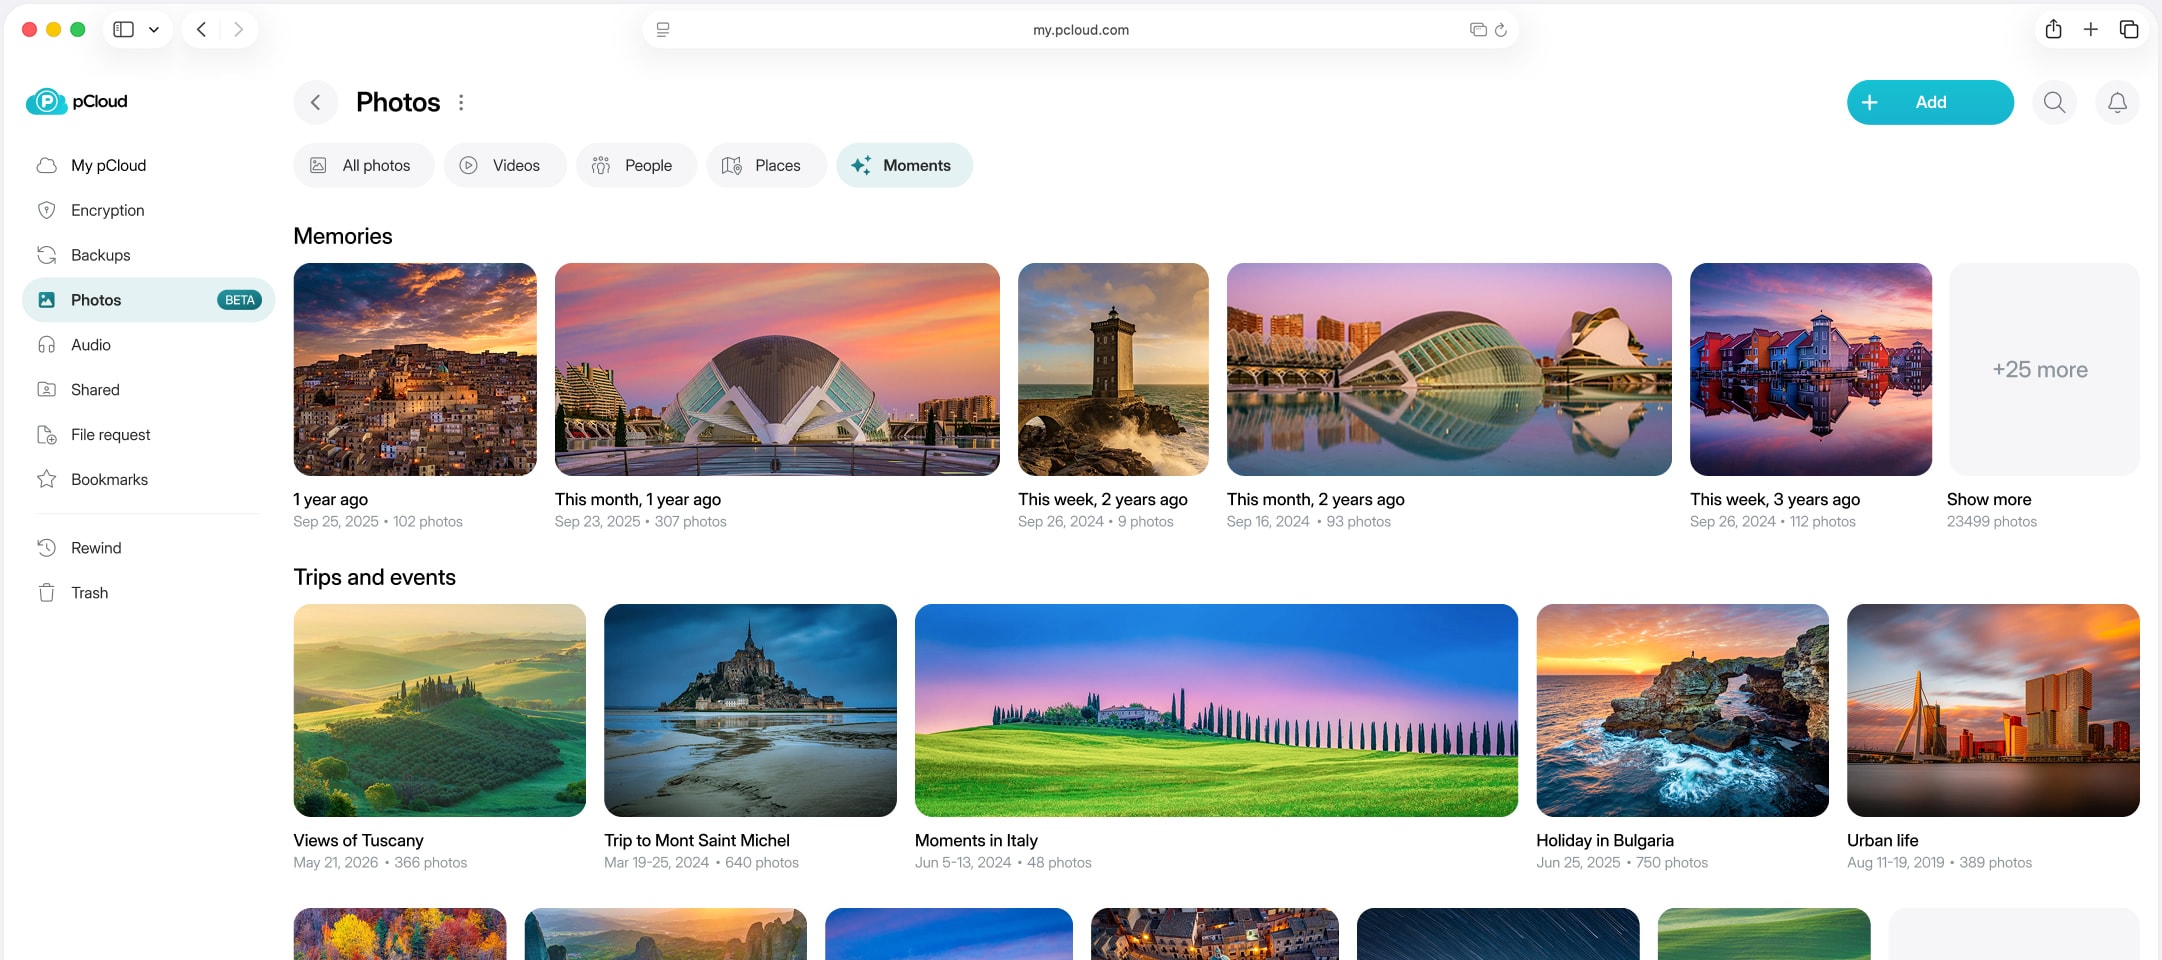Click the pCloud logo

(x=77, y=101)
